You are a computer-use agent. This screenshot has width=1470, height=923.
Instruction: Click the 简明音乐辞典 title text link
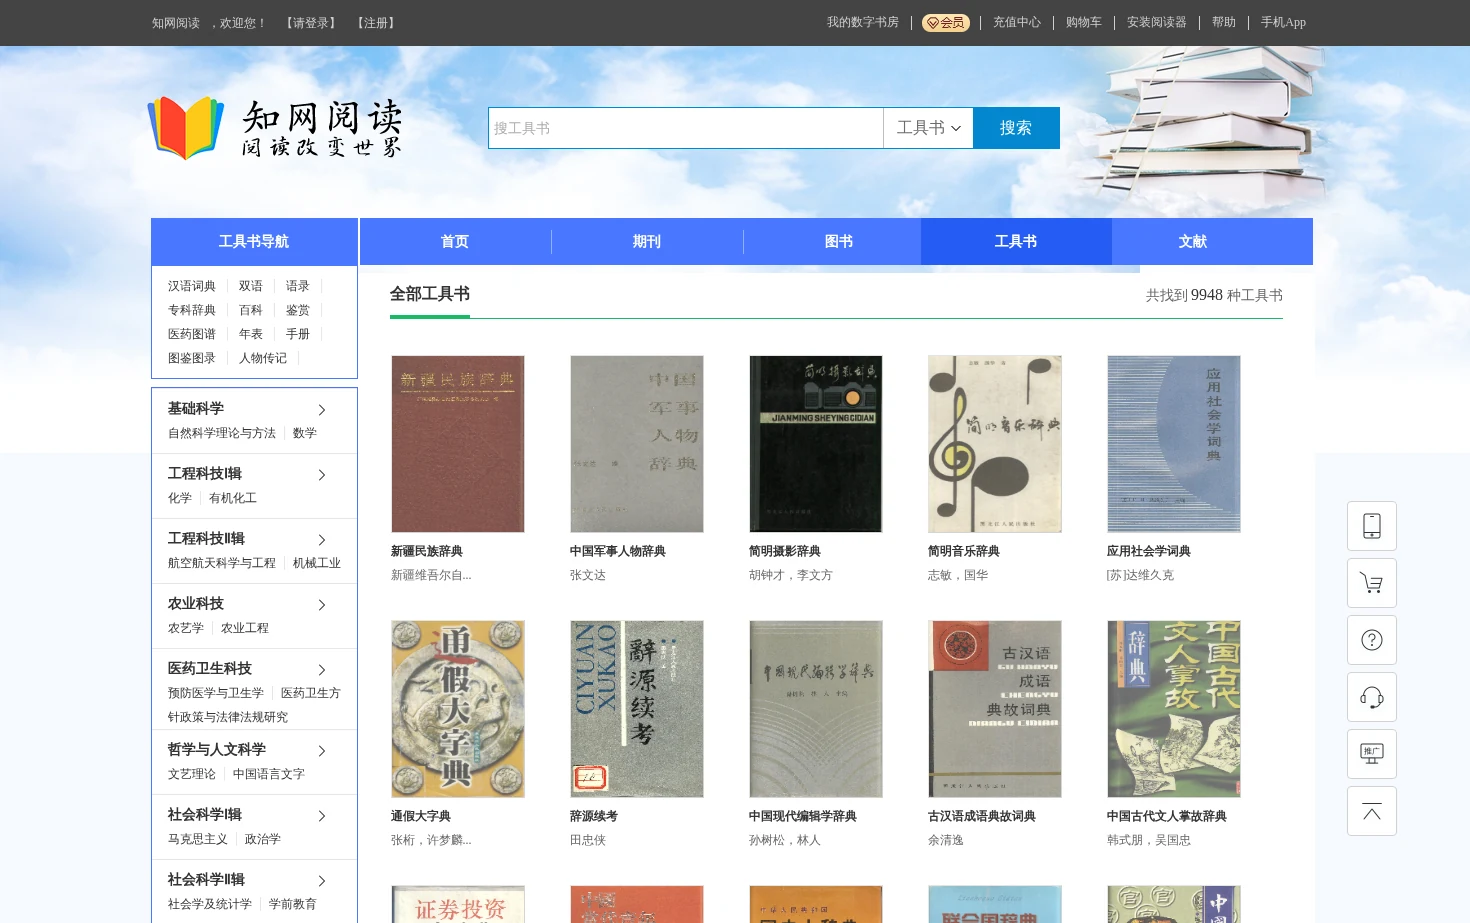pos(964,551)
